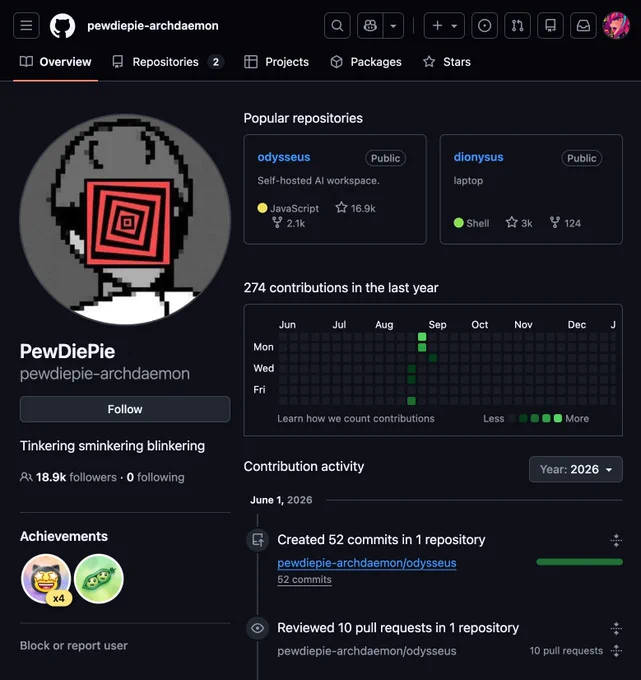Image resolution: width=641 pixels, height=680 pixels.
Task: Click 'June 1, 2026' activity date
Action: (x=281, y=500)
